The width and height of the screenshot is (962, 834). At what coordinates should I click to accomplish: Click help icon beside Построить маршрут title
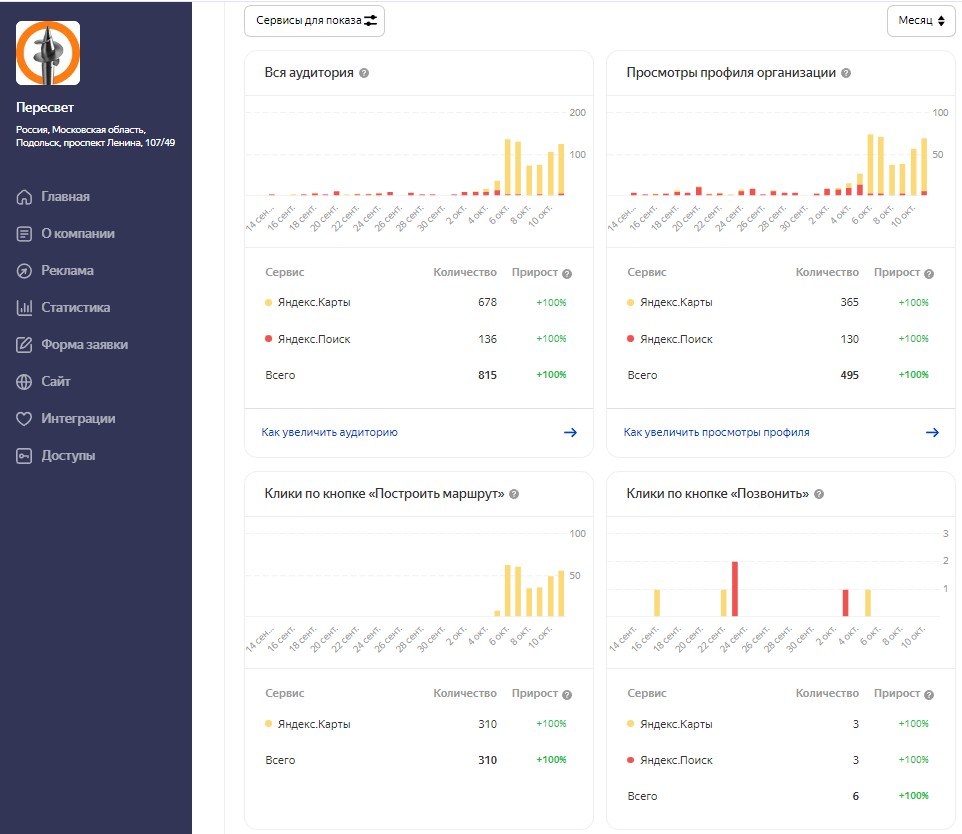pos(514,494)
